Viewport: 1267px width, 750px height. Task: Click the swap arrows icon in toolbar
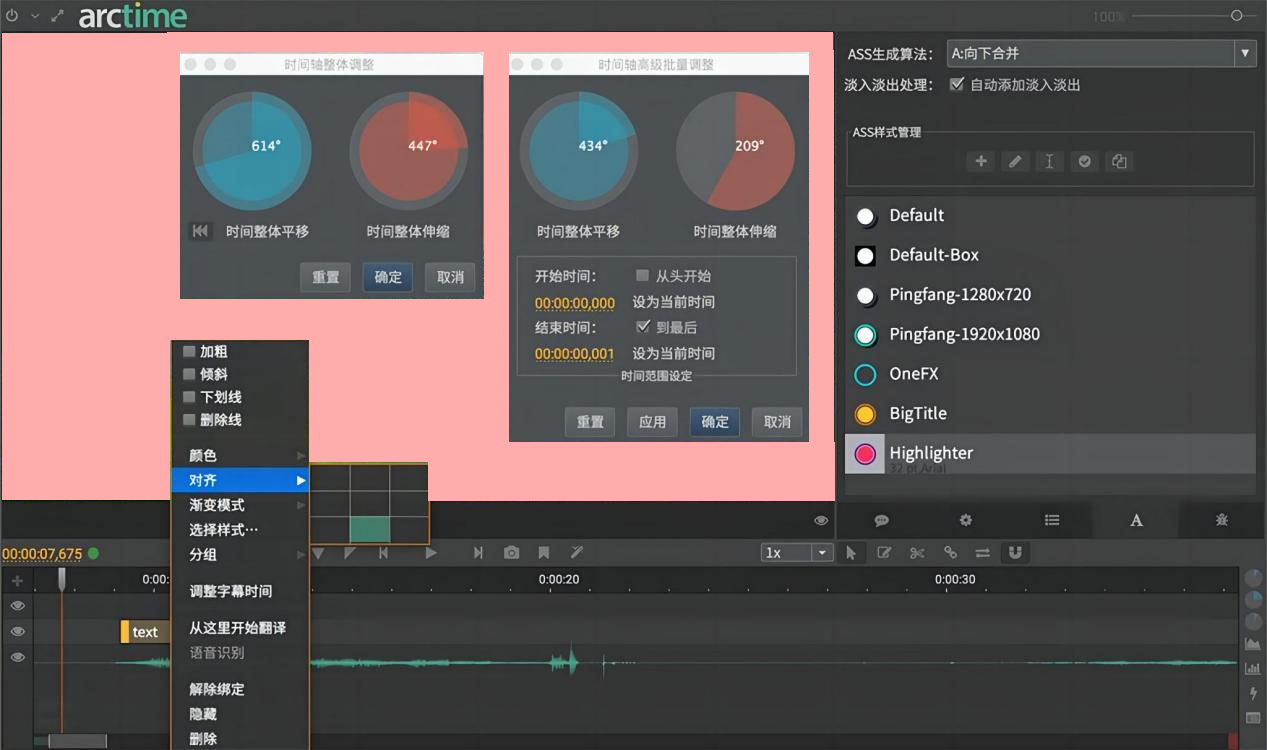click(983, 552)
